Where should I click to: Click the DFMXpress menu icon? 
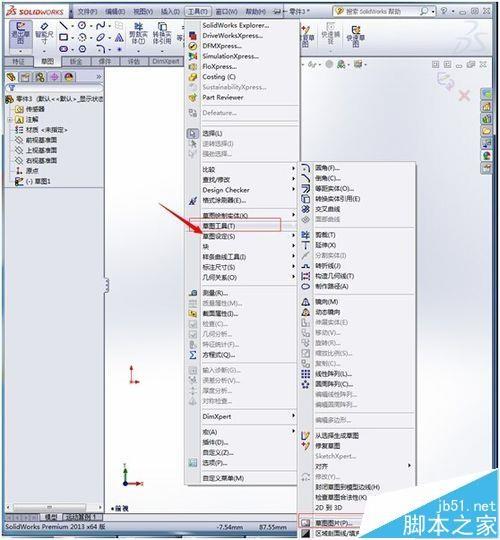pyautogui.click(x=193, y=46)
